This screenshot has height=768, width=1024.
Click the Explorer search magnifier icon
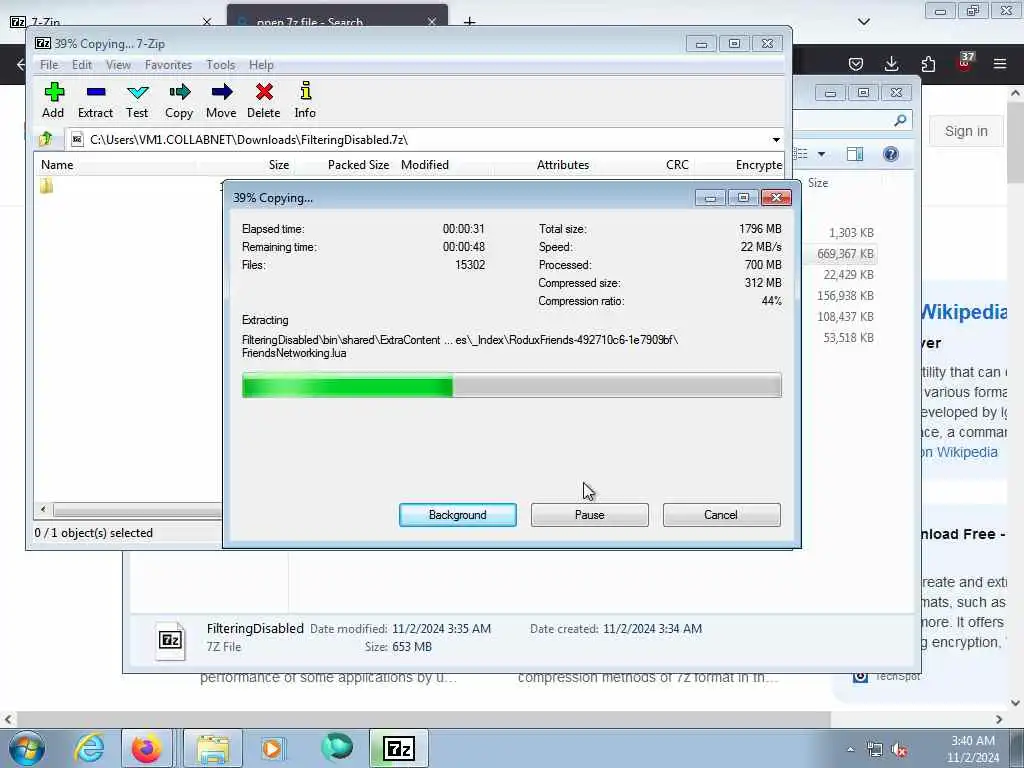901,120
